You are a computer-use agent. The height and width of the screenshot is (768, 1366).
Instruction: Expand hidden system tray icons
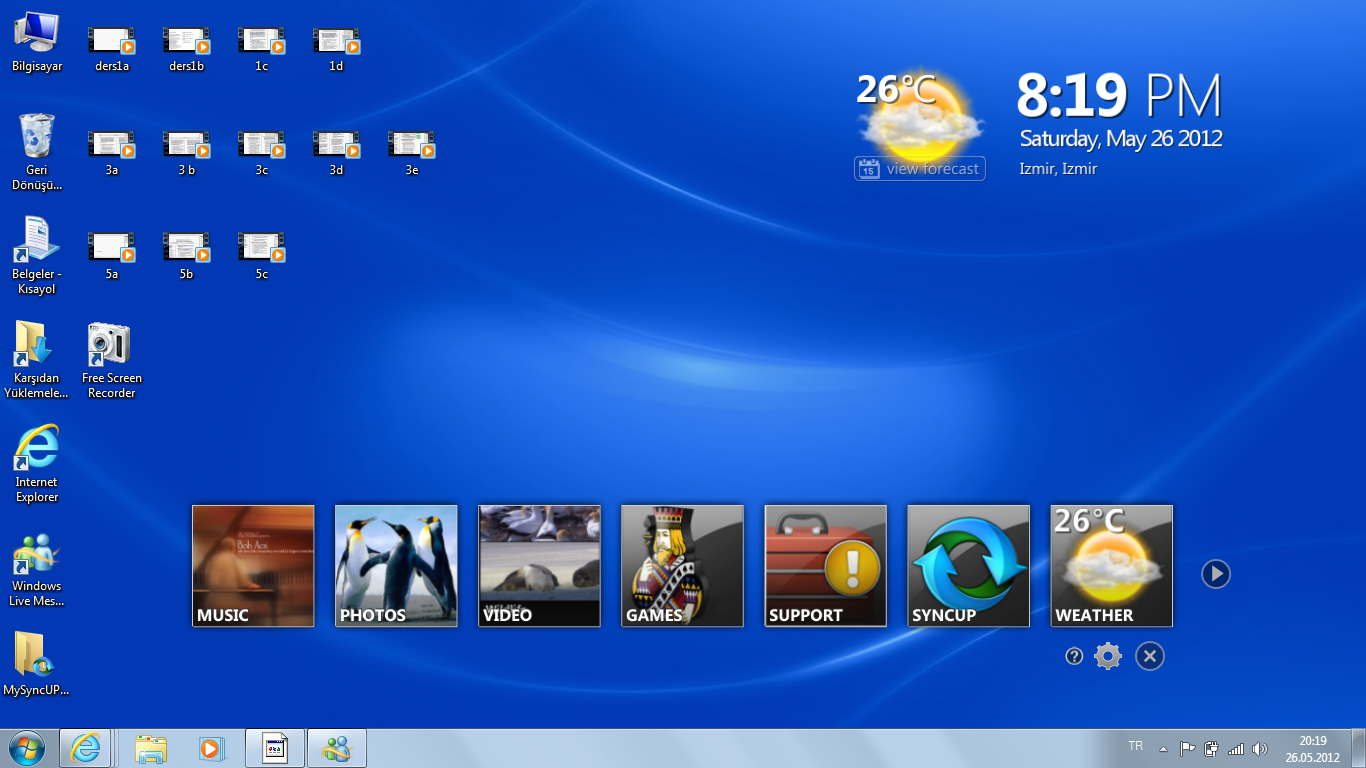(x=1162, y=747)
